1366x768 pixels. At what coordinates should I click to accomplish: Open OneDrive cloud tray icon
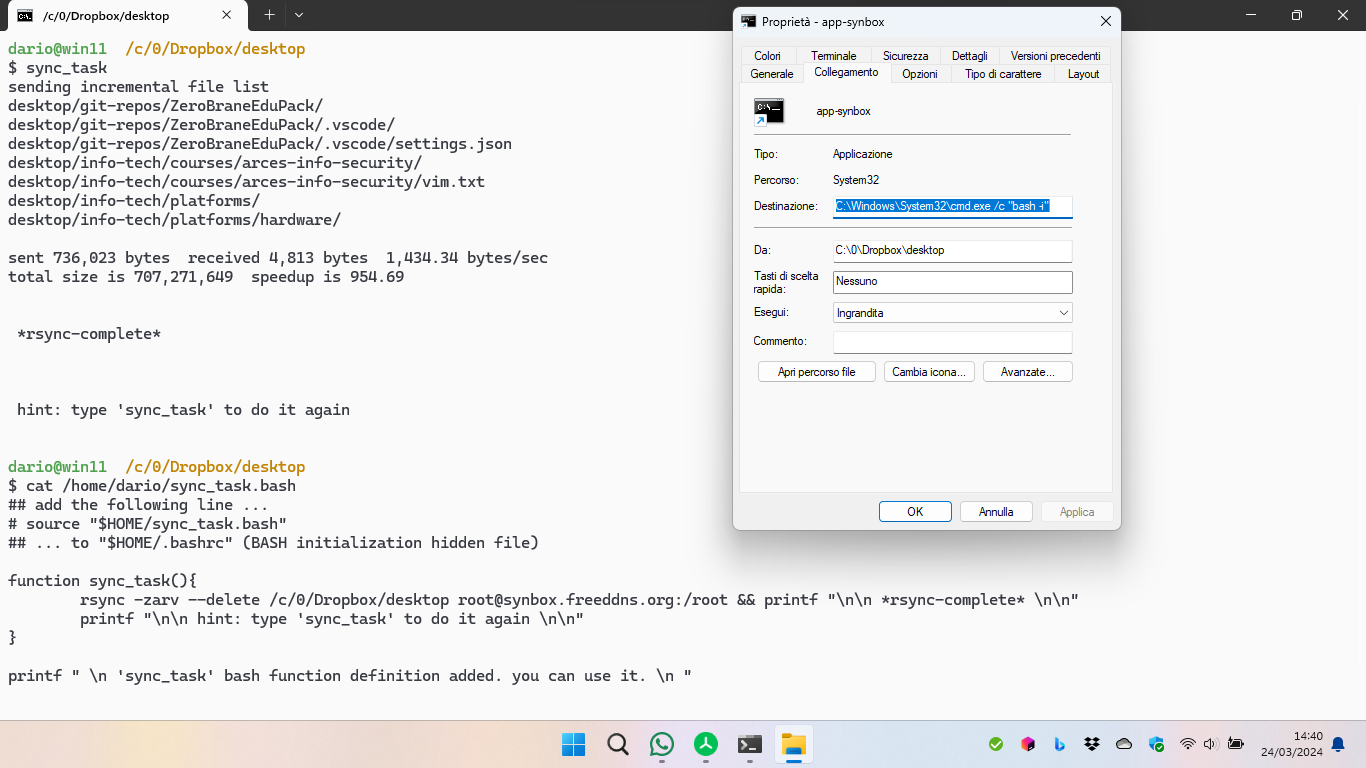pyautogui.click(x=1124, y=744)
